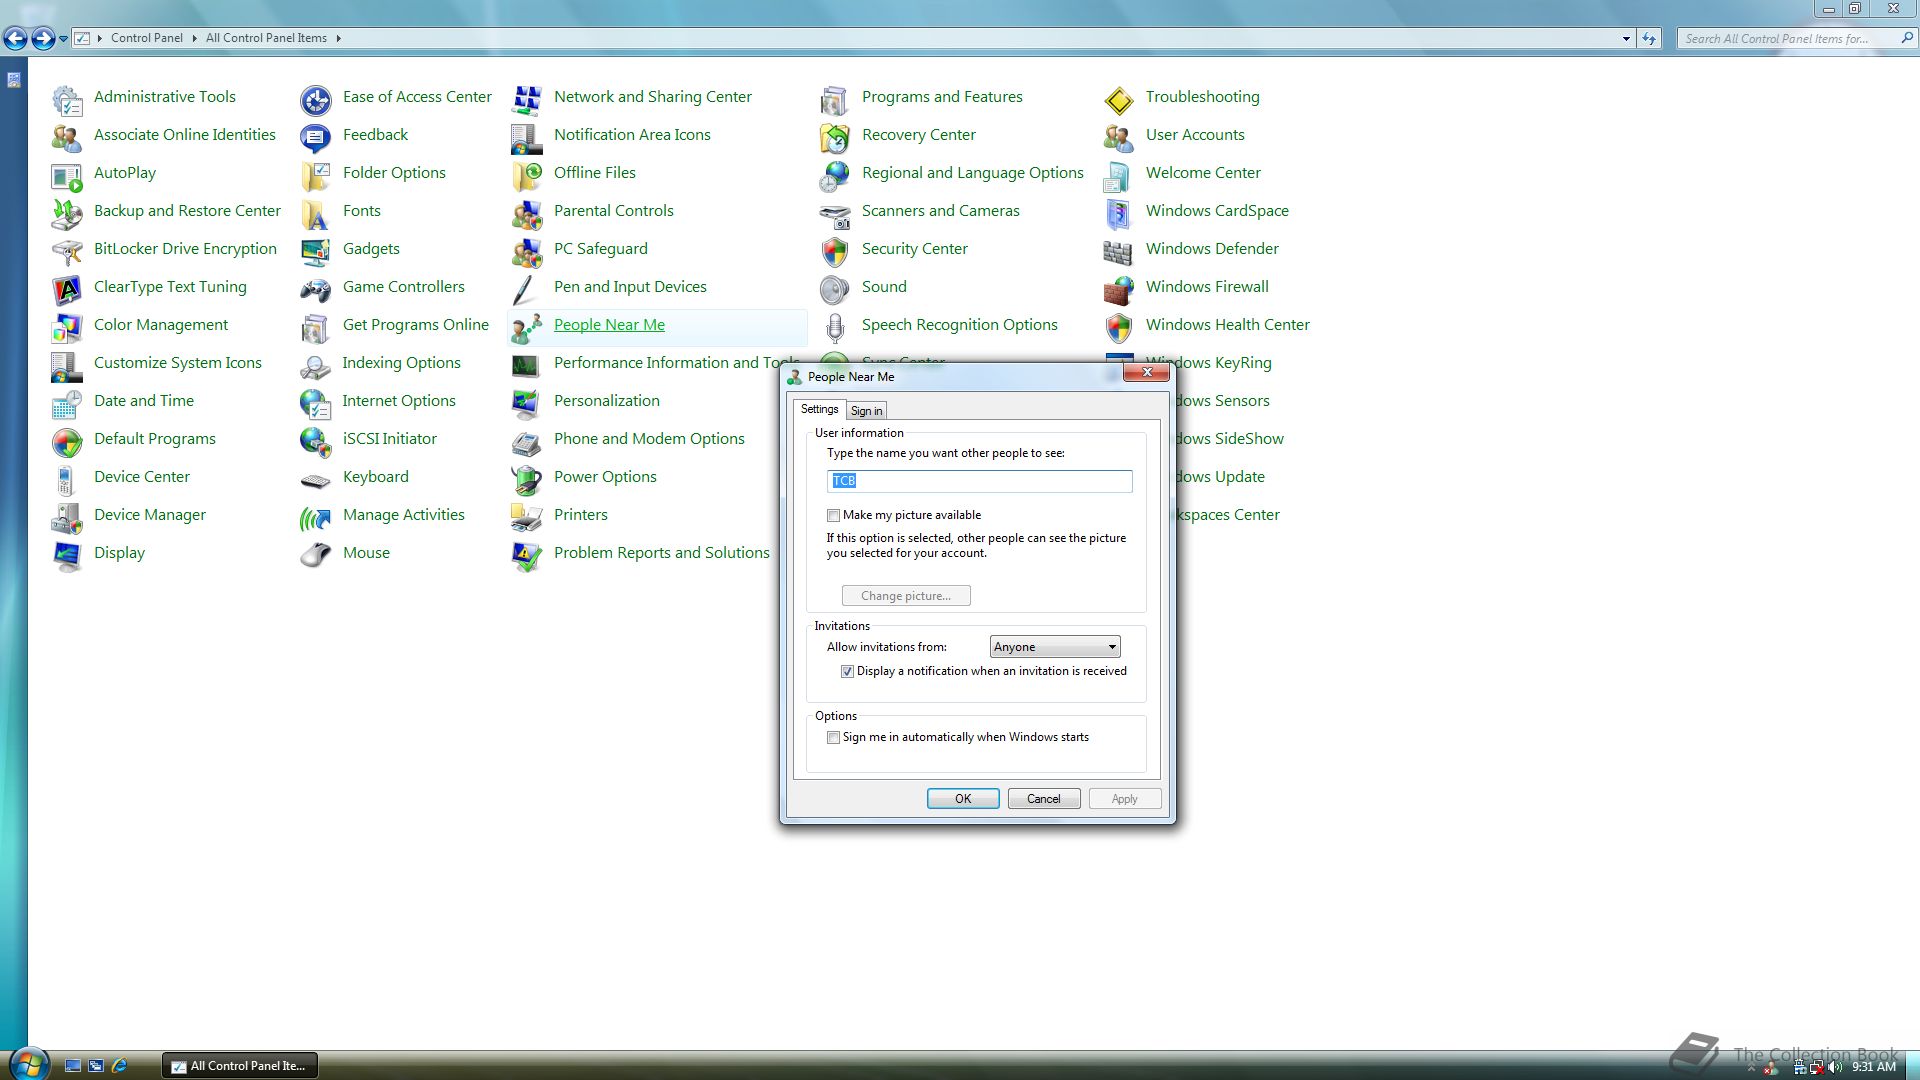Click the Folder Options icon
This screenshot has width=1920, height=1080.
(316, 174)
